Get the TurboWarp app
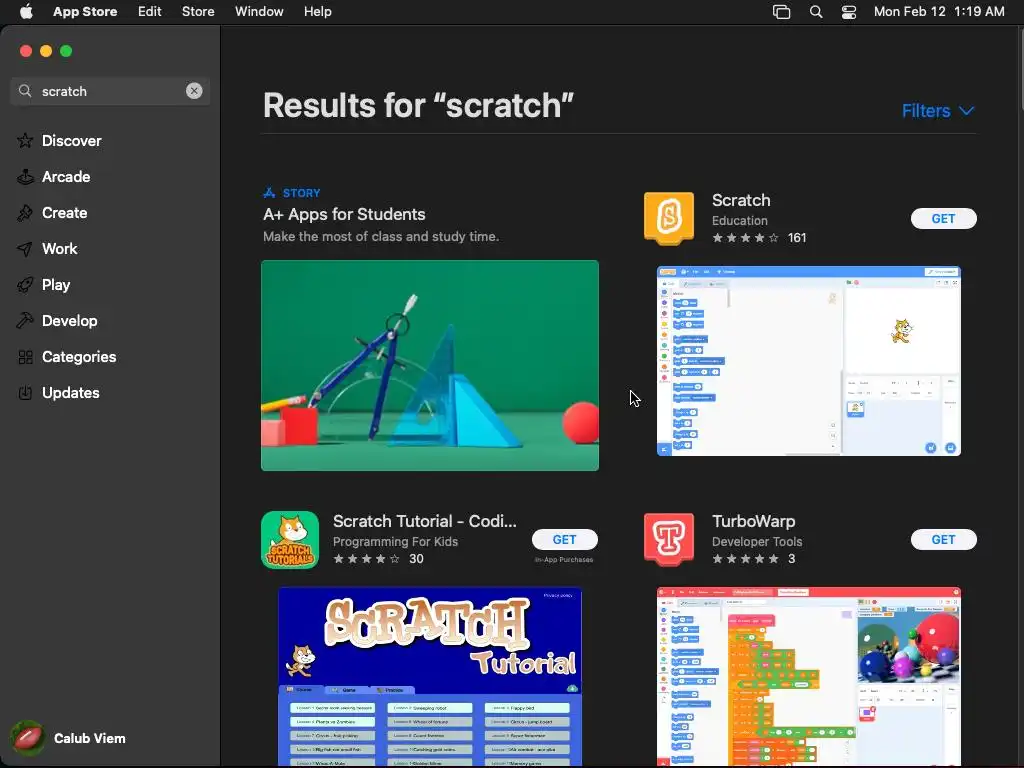Image resolution: width=1024 pixels, height=768 pixels. [943, 539]
